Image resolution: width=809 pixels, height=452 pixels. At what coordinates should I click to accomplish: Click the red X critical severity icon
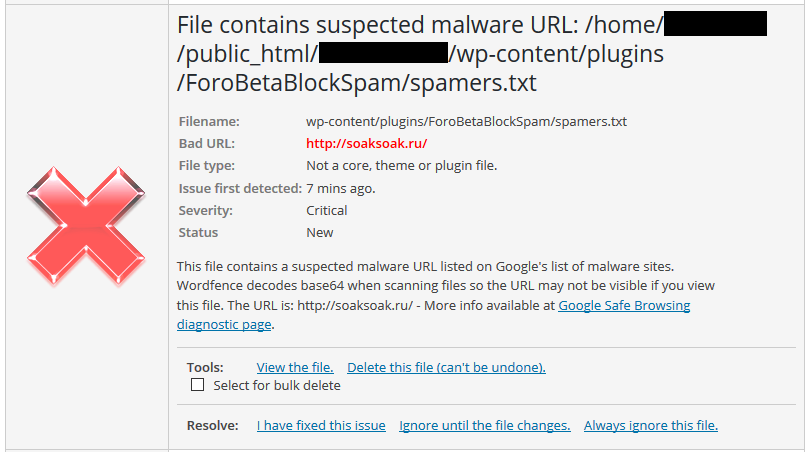[x=86, y=226]
